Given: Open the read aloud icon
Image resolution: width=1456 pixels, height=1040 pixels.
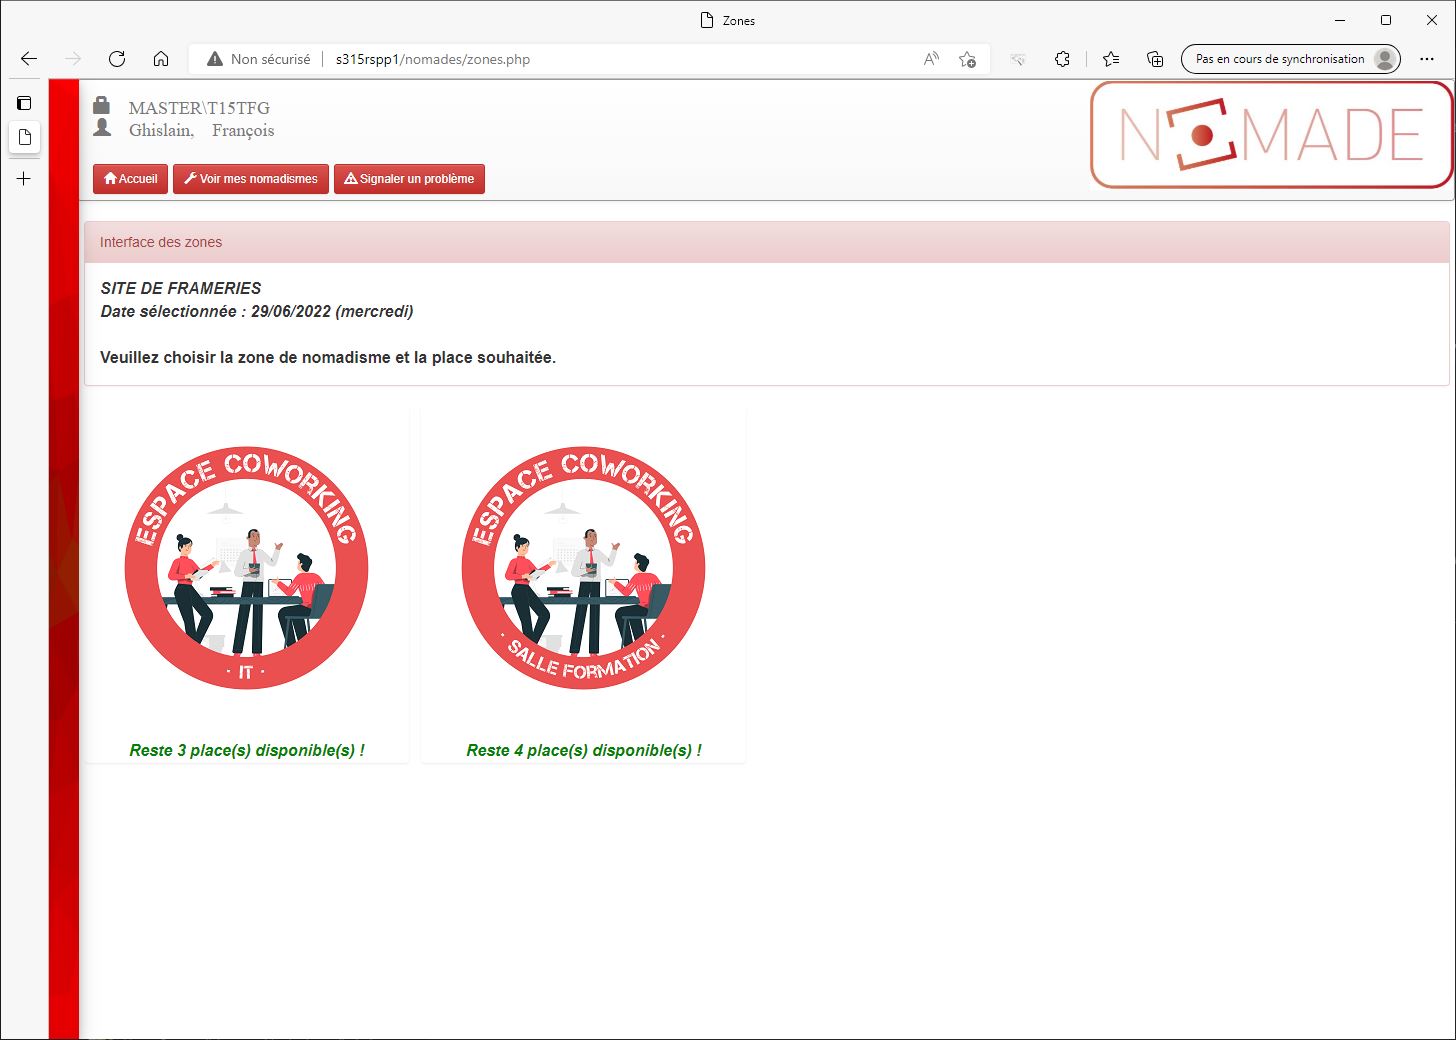Looking at the screenshot, I should (931, 59).
